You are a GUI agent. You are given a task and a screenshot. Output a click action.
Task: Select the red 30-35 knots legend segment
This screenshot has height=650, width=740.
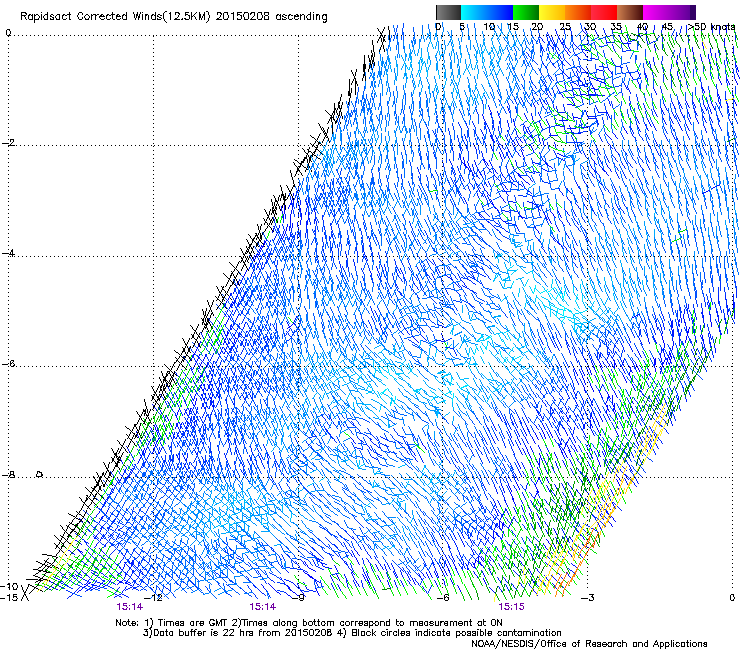coord(604,12)
